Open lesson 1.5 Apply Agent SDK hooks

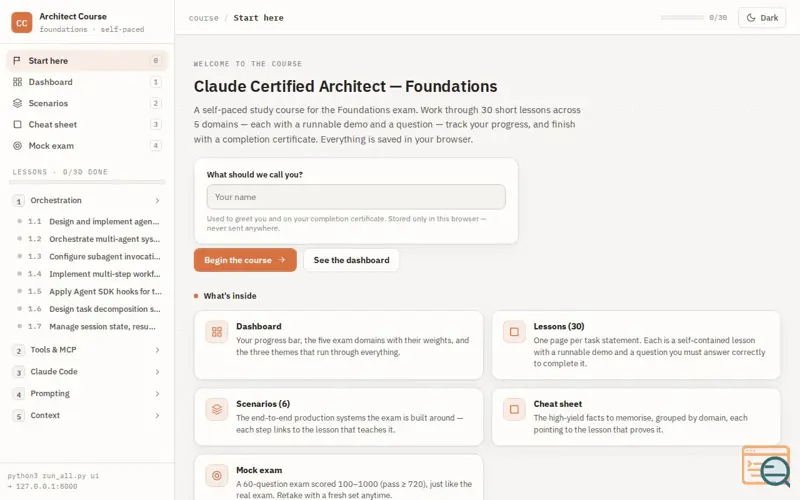89,291
